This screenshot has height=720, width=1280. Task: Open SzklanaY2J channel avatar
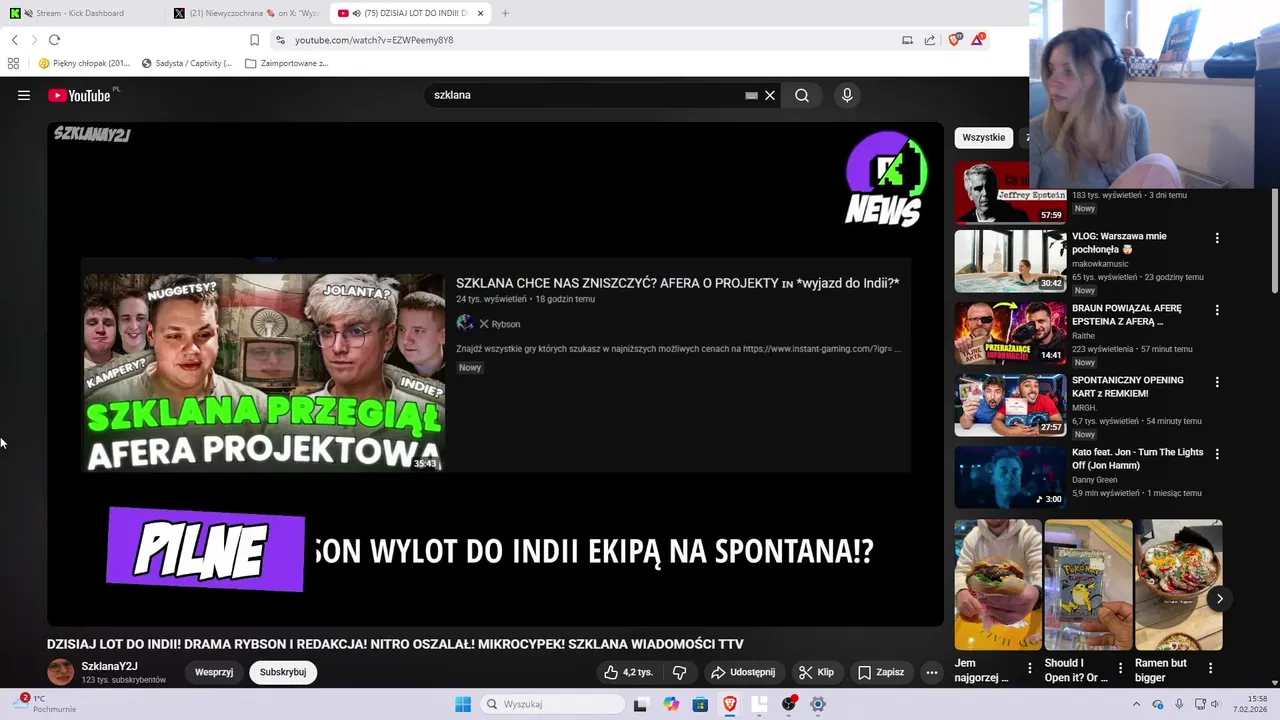(x=61, y=672)
